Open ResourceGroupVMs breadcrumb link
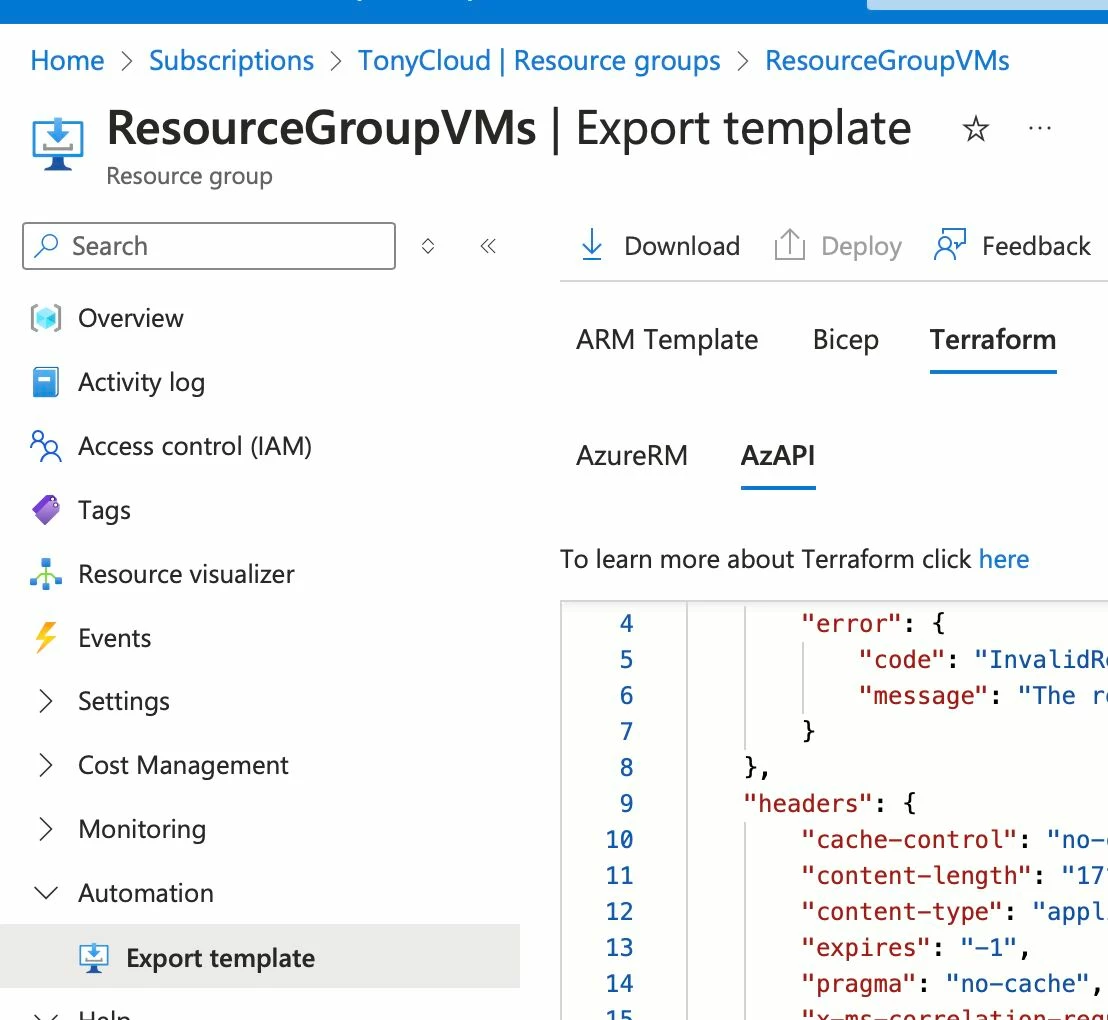This screenshot has height=1020, width=1108. (887, 61)
